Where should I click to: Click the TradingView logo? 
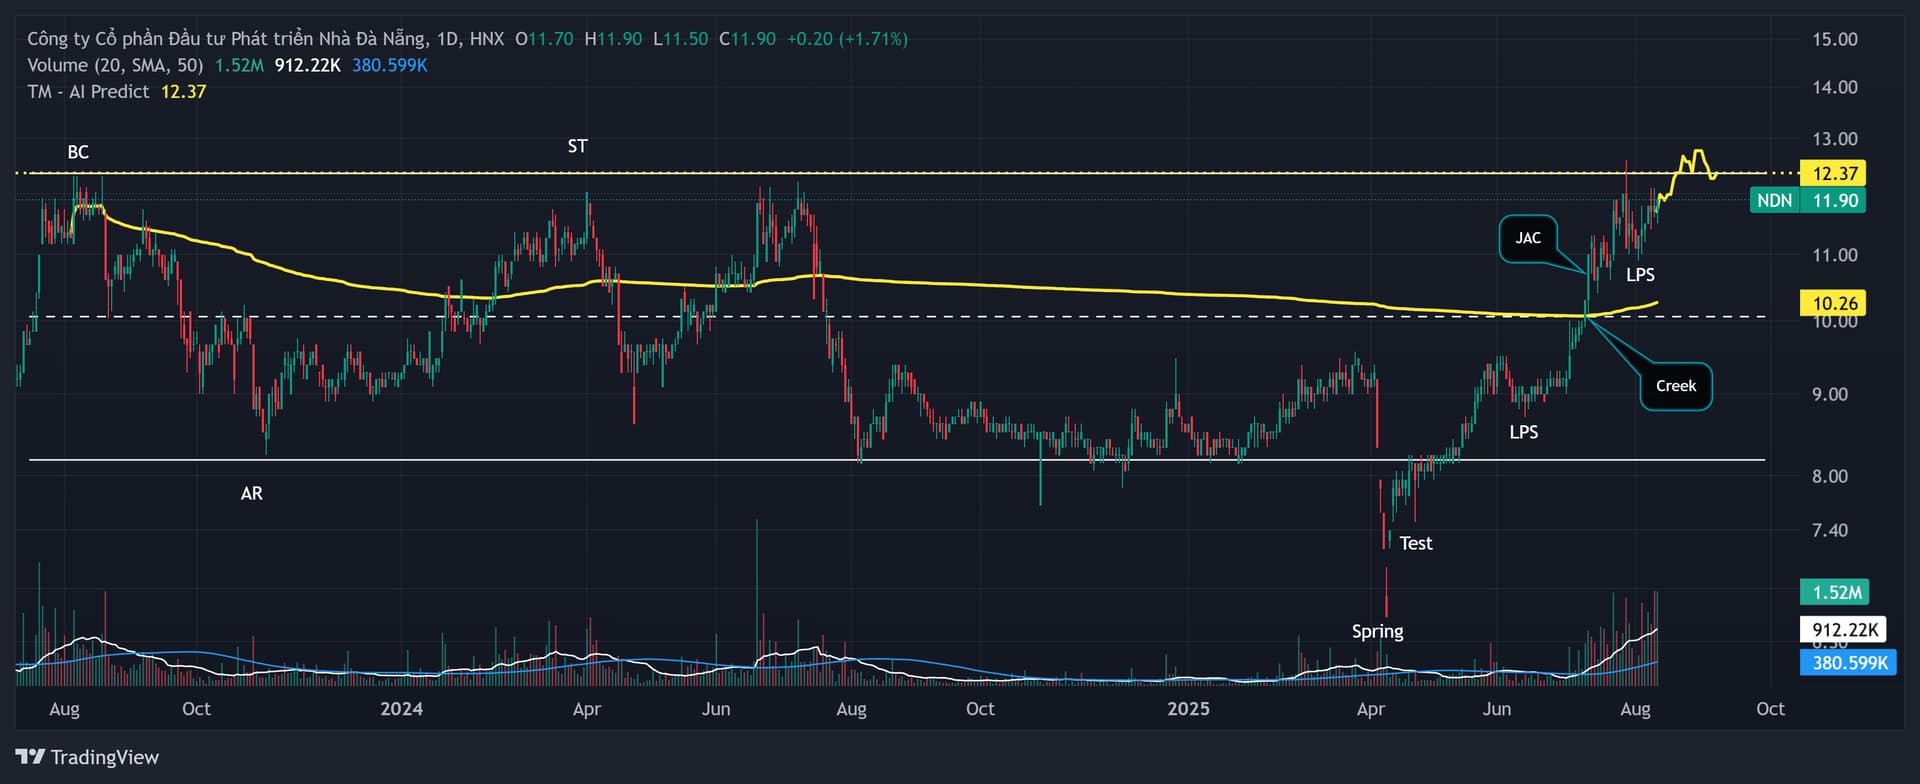pos(87,757)
